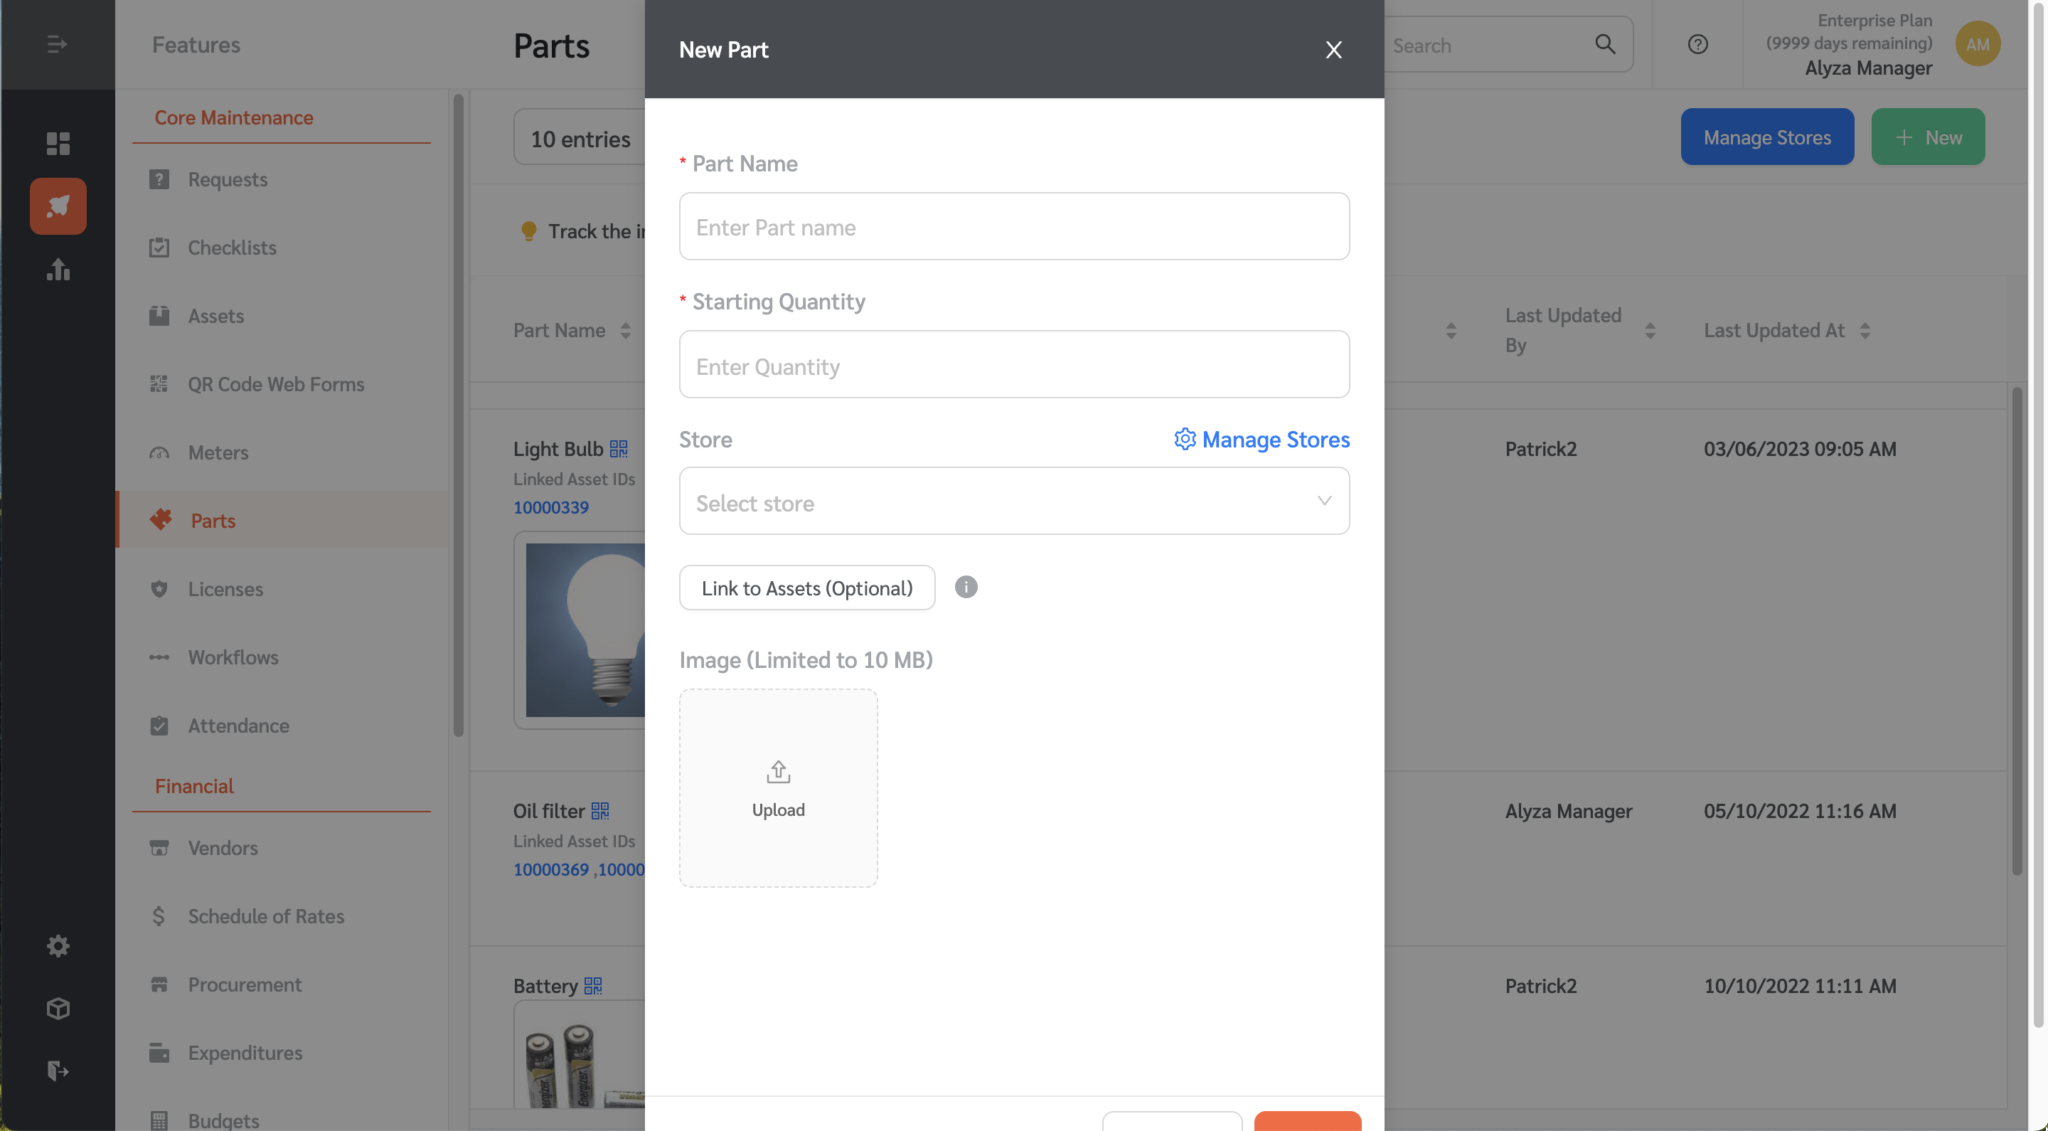
Task: Click the info tooltip next to Link to Assets
Action: click(965, 587)
